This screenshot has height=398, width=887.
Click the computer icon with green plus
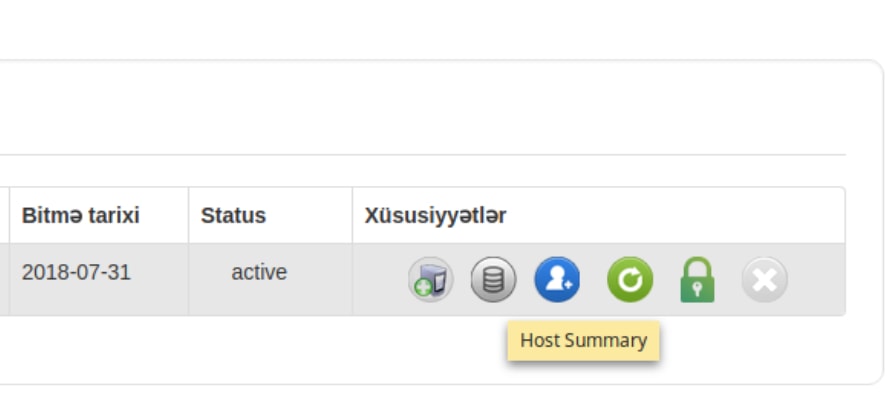pos(430,279)
